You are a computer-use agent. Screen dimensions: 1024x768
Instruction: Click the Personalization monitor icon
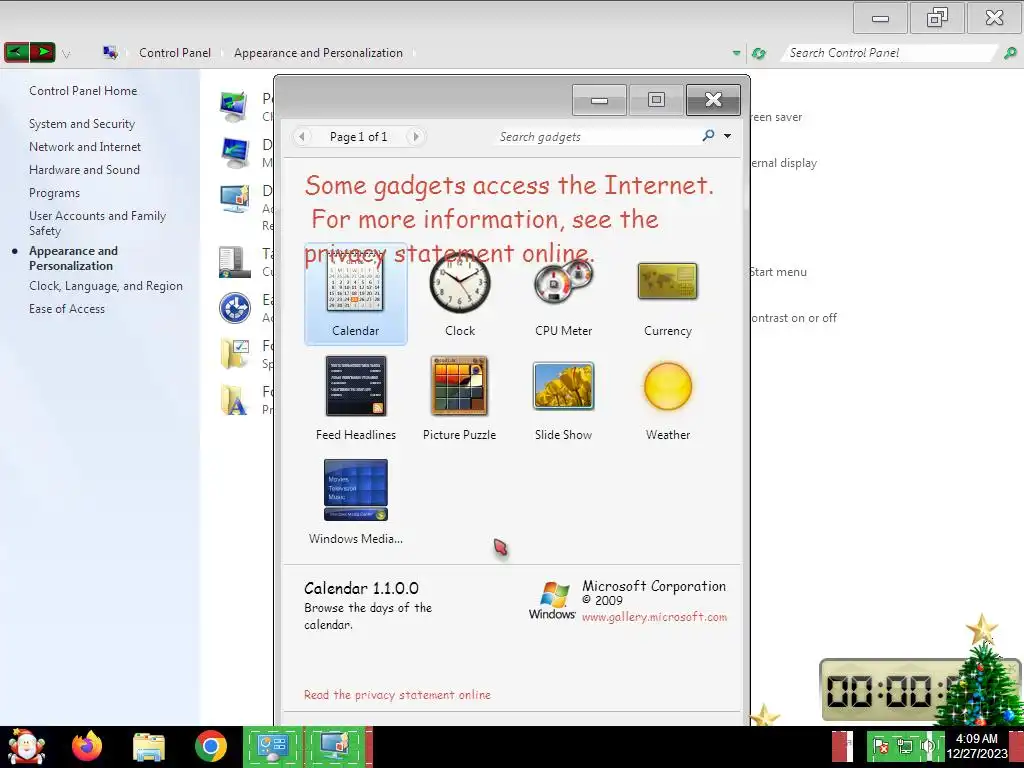point(234,106)
